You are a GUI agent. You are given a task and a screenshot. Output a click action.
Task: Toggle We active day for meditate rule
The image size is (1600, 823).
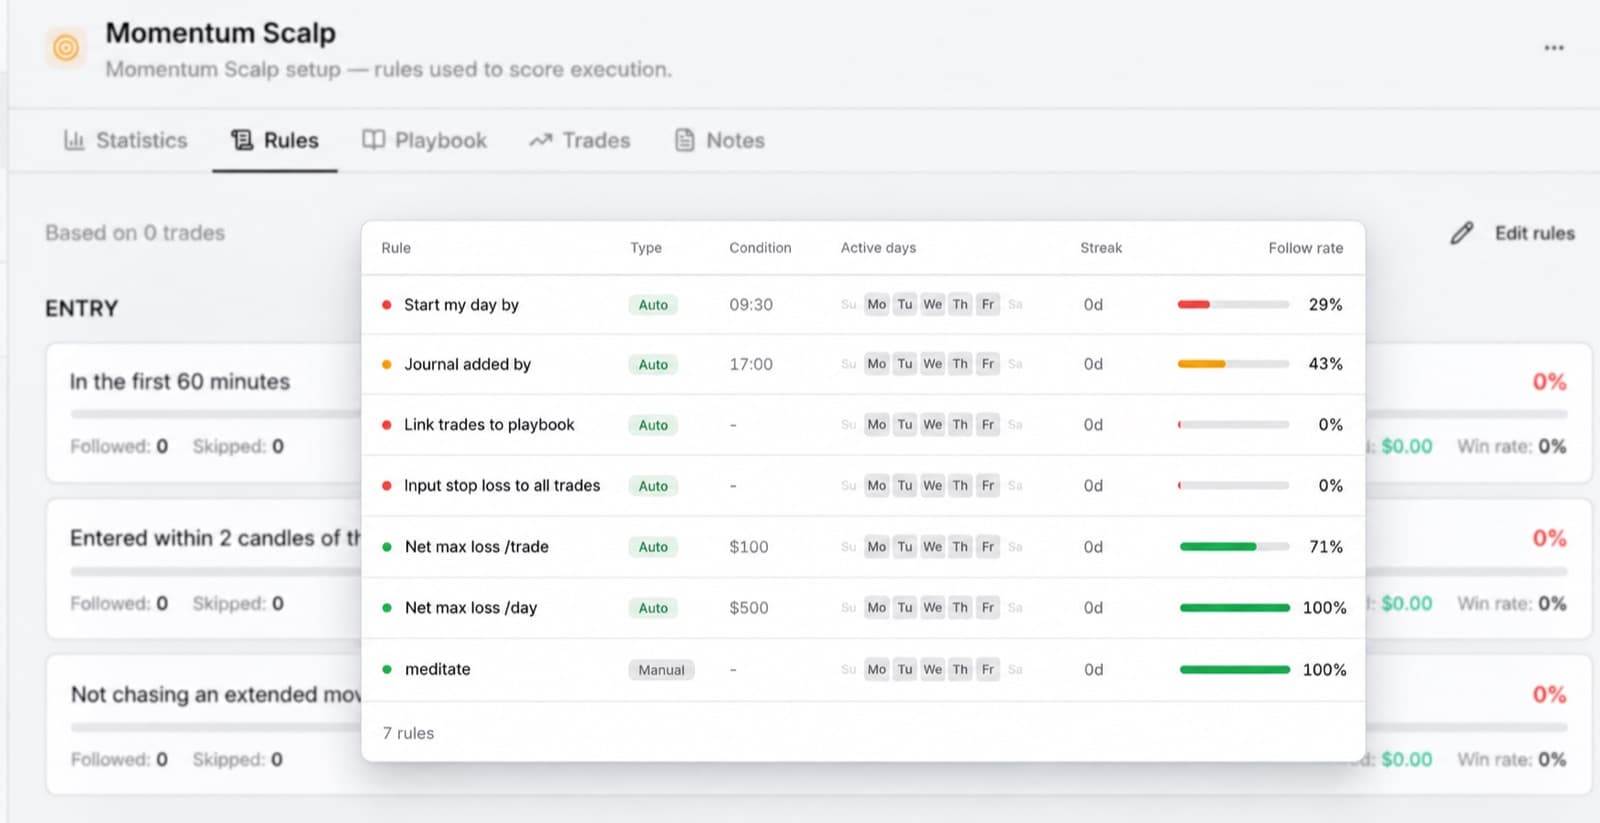(x=933, y=669)
